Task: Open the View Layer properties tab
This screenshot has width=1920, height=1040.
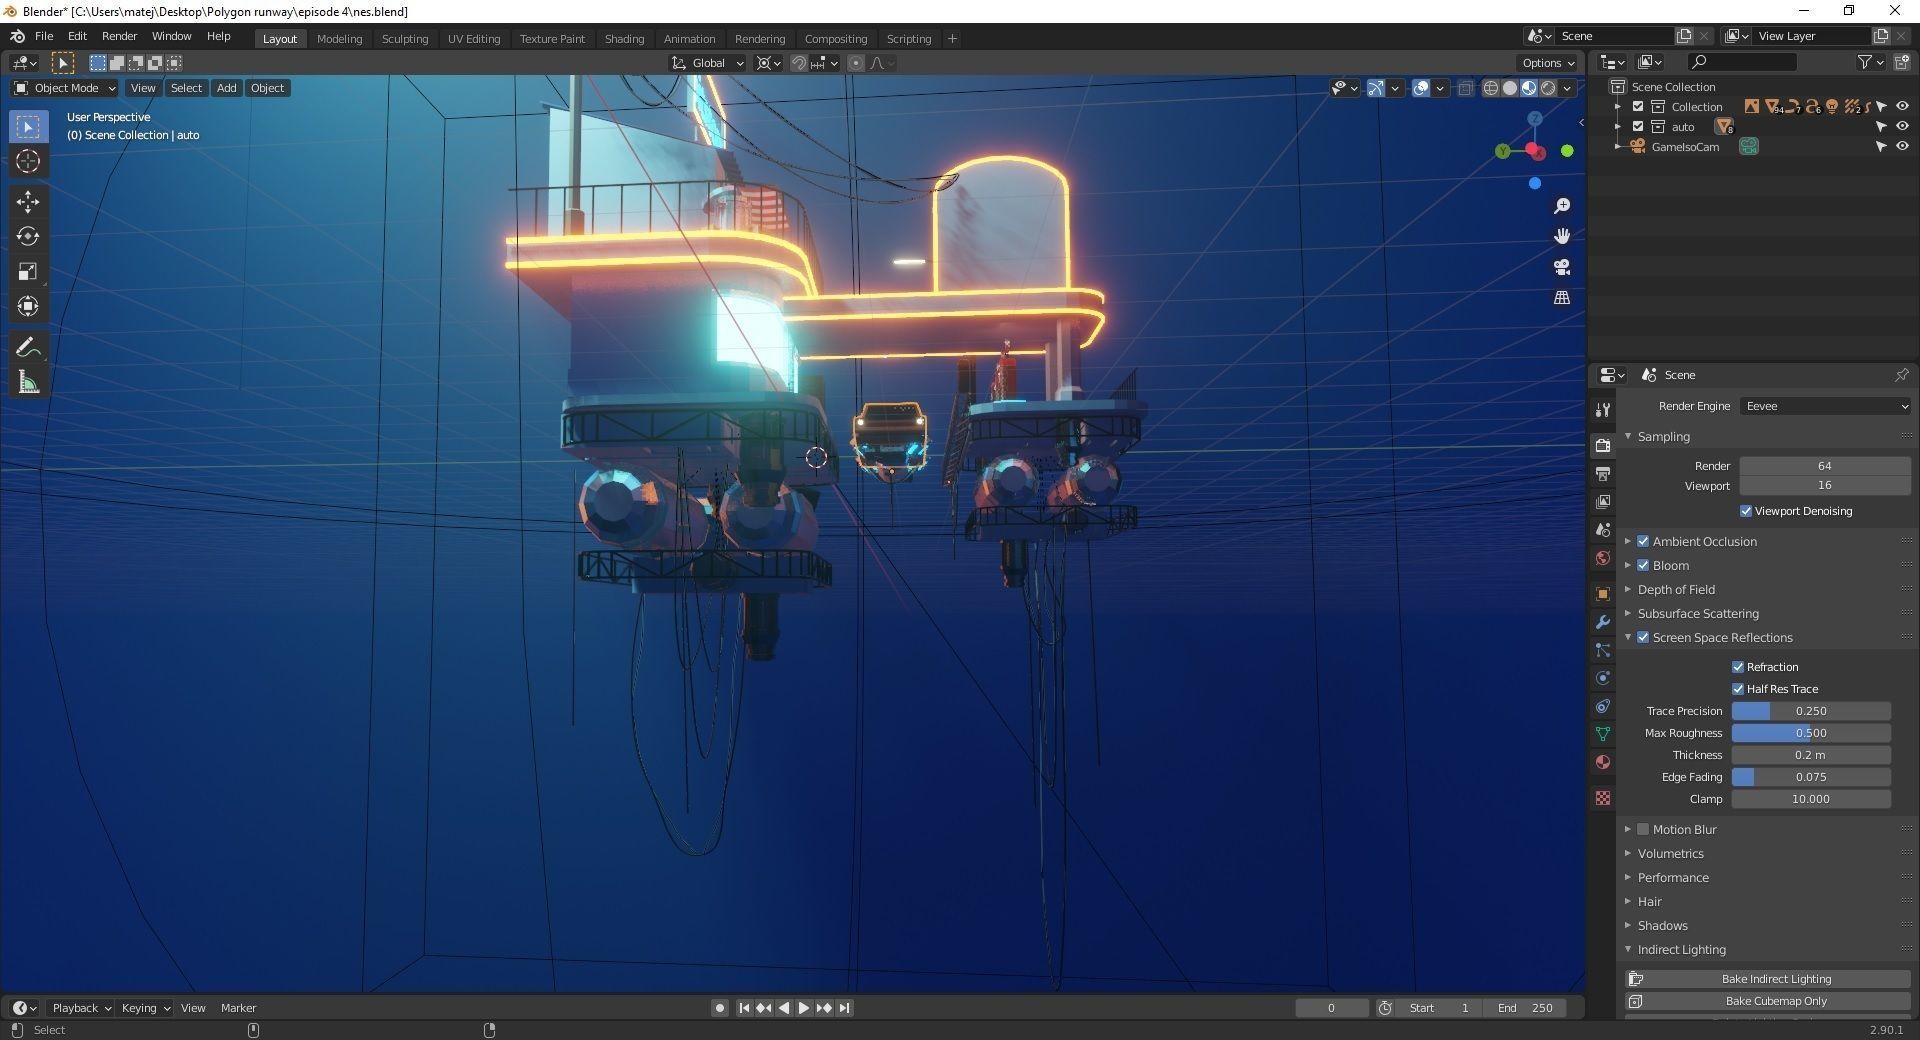Action: tap(1603, 501)
